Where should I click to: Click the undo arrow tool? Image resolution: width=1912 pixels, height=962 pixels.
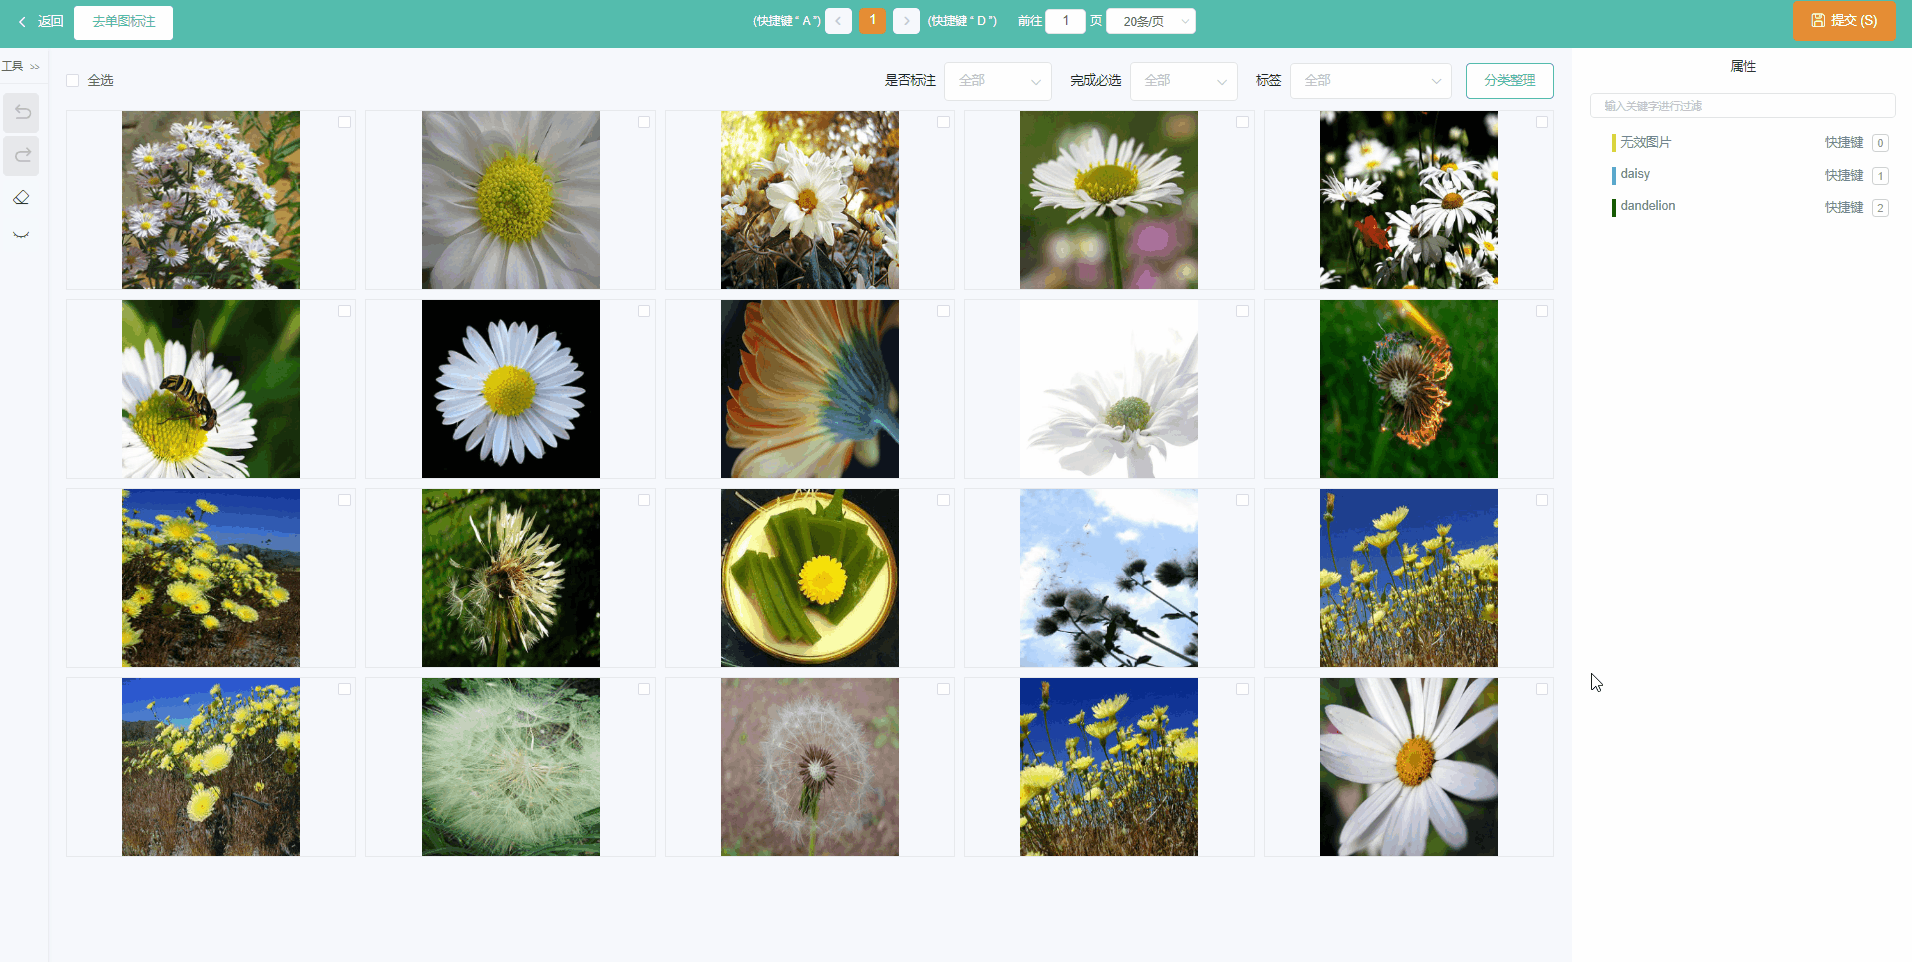pyautogui.click(x=22, y=113)
